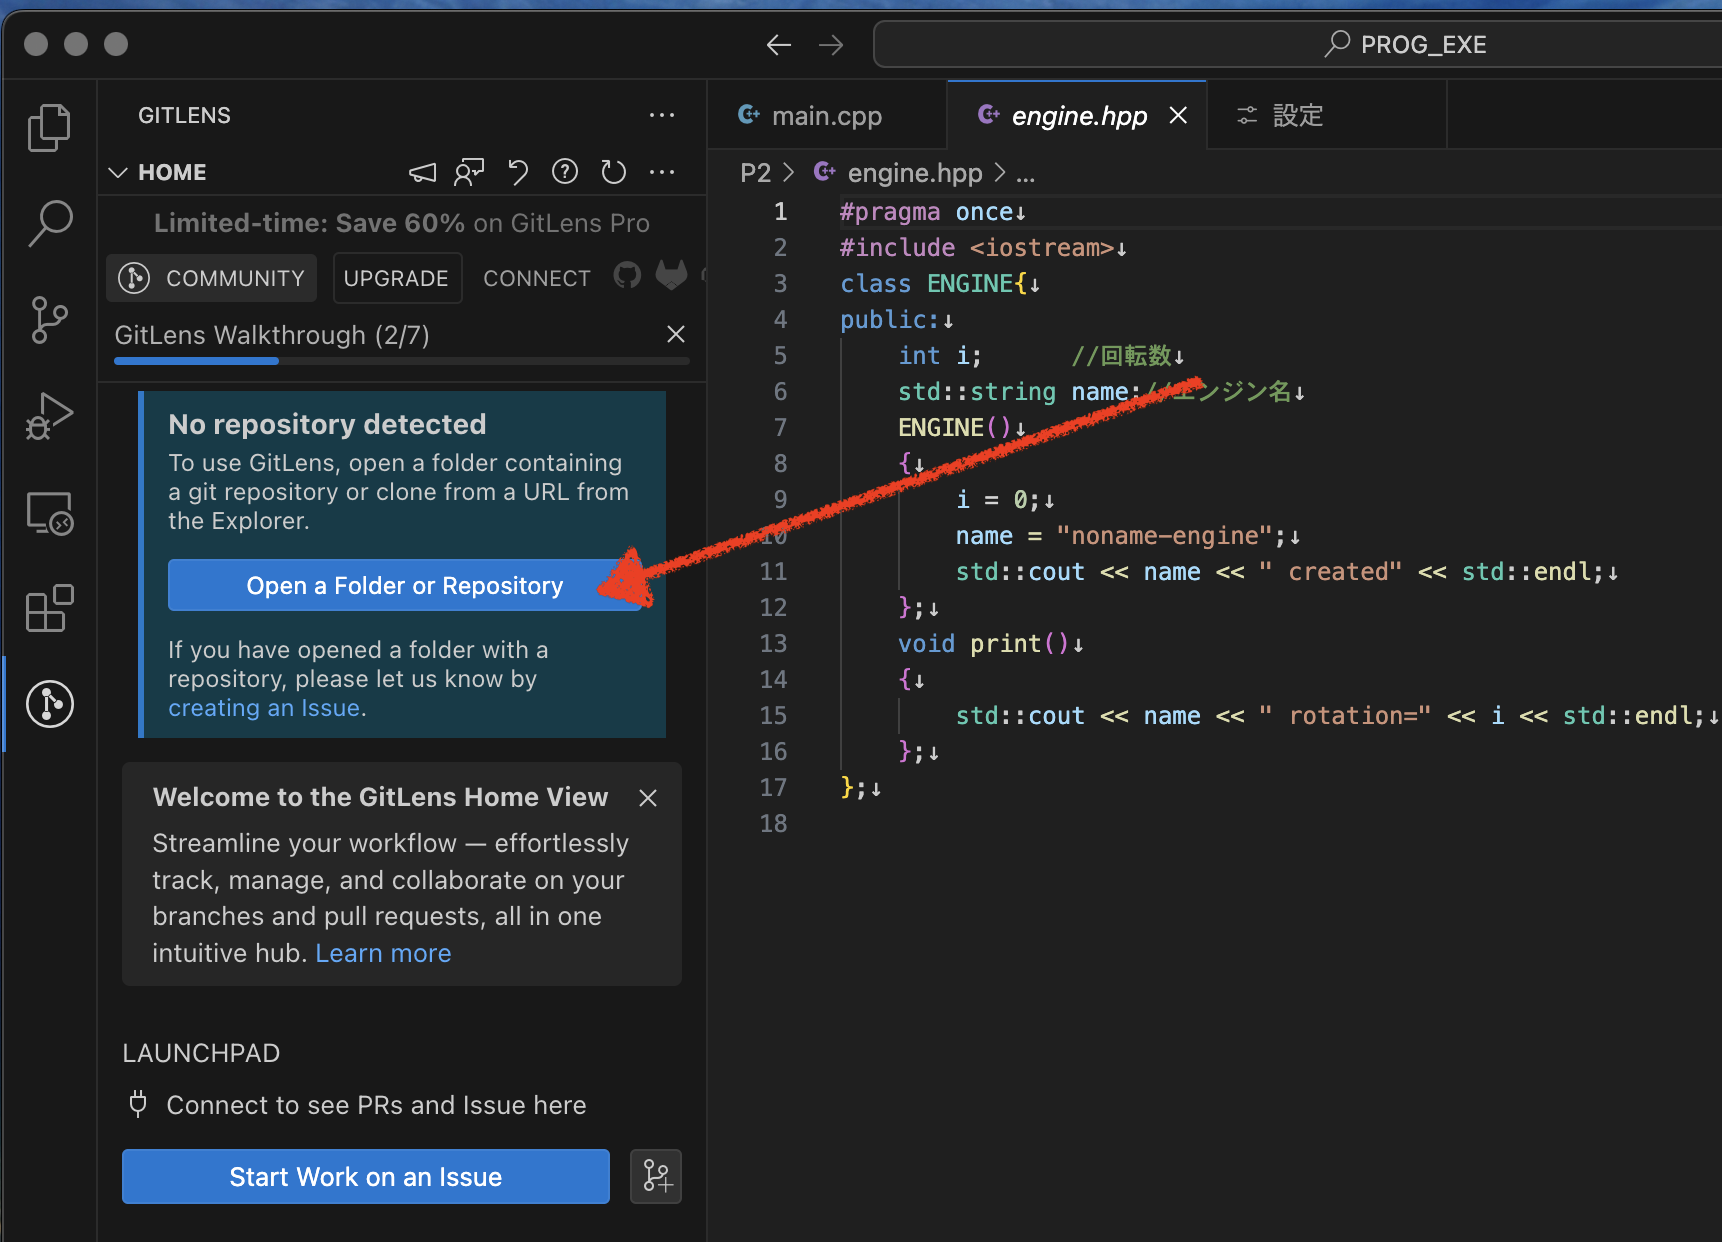1722x1242 pixels.
Task: Open Extensions view in activity bar
Action: (x=49, y=608)
